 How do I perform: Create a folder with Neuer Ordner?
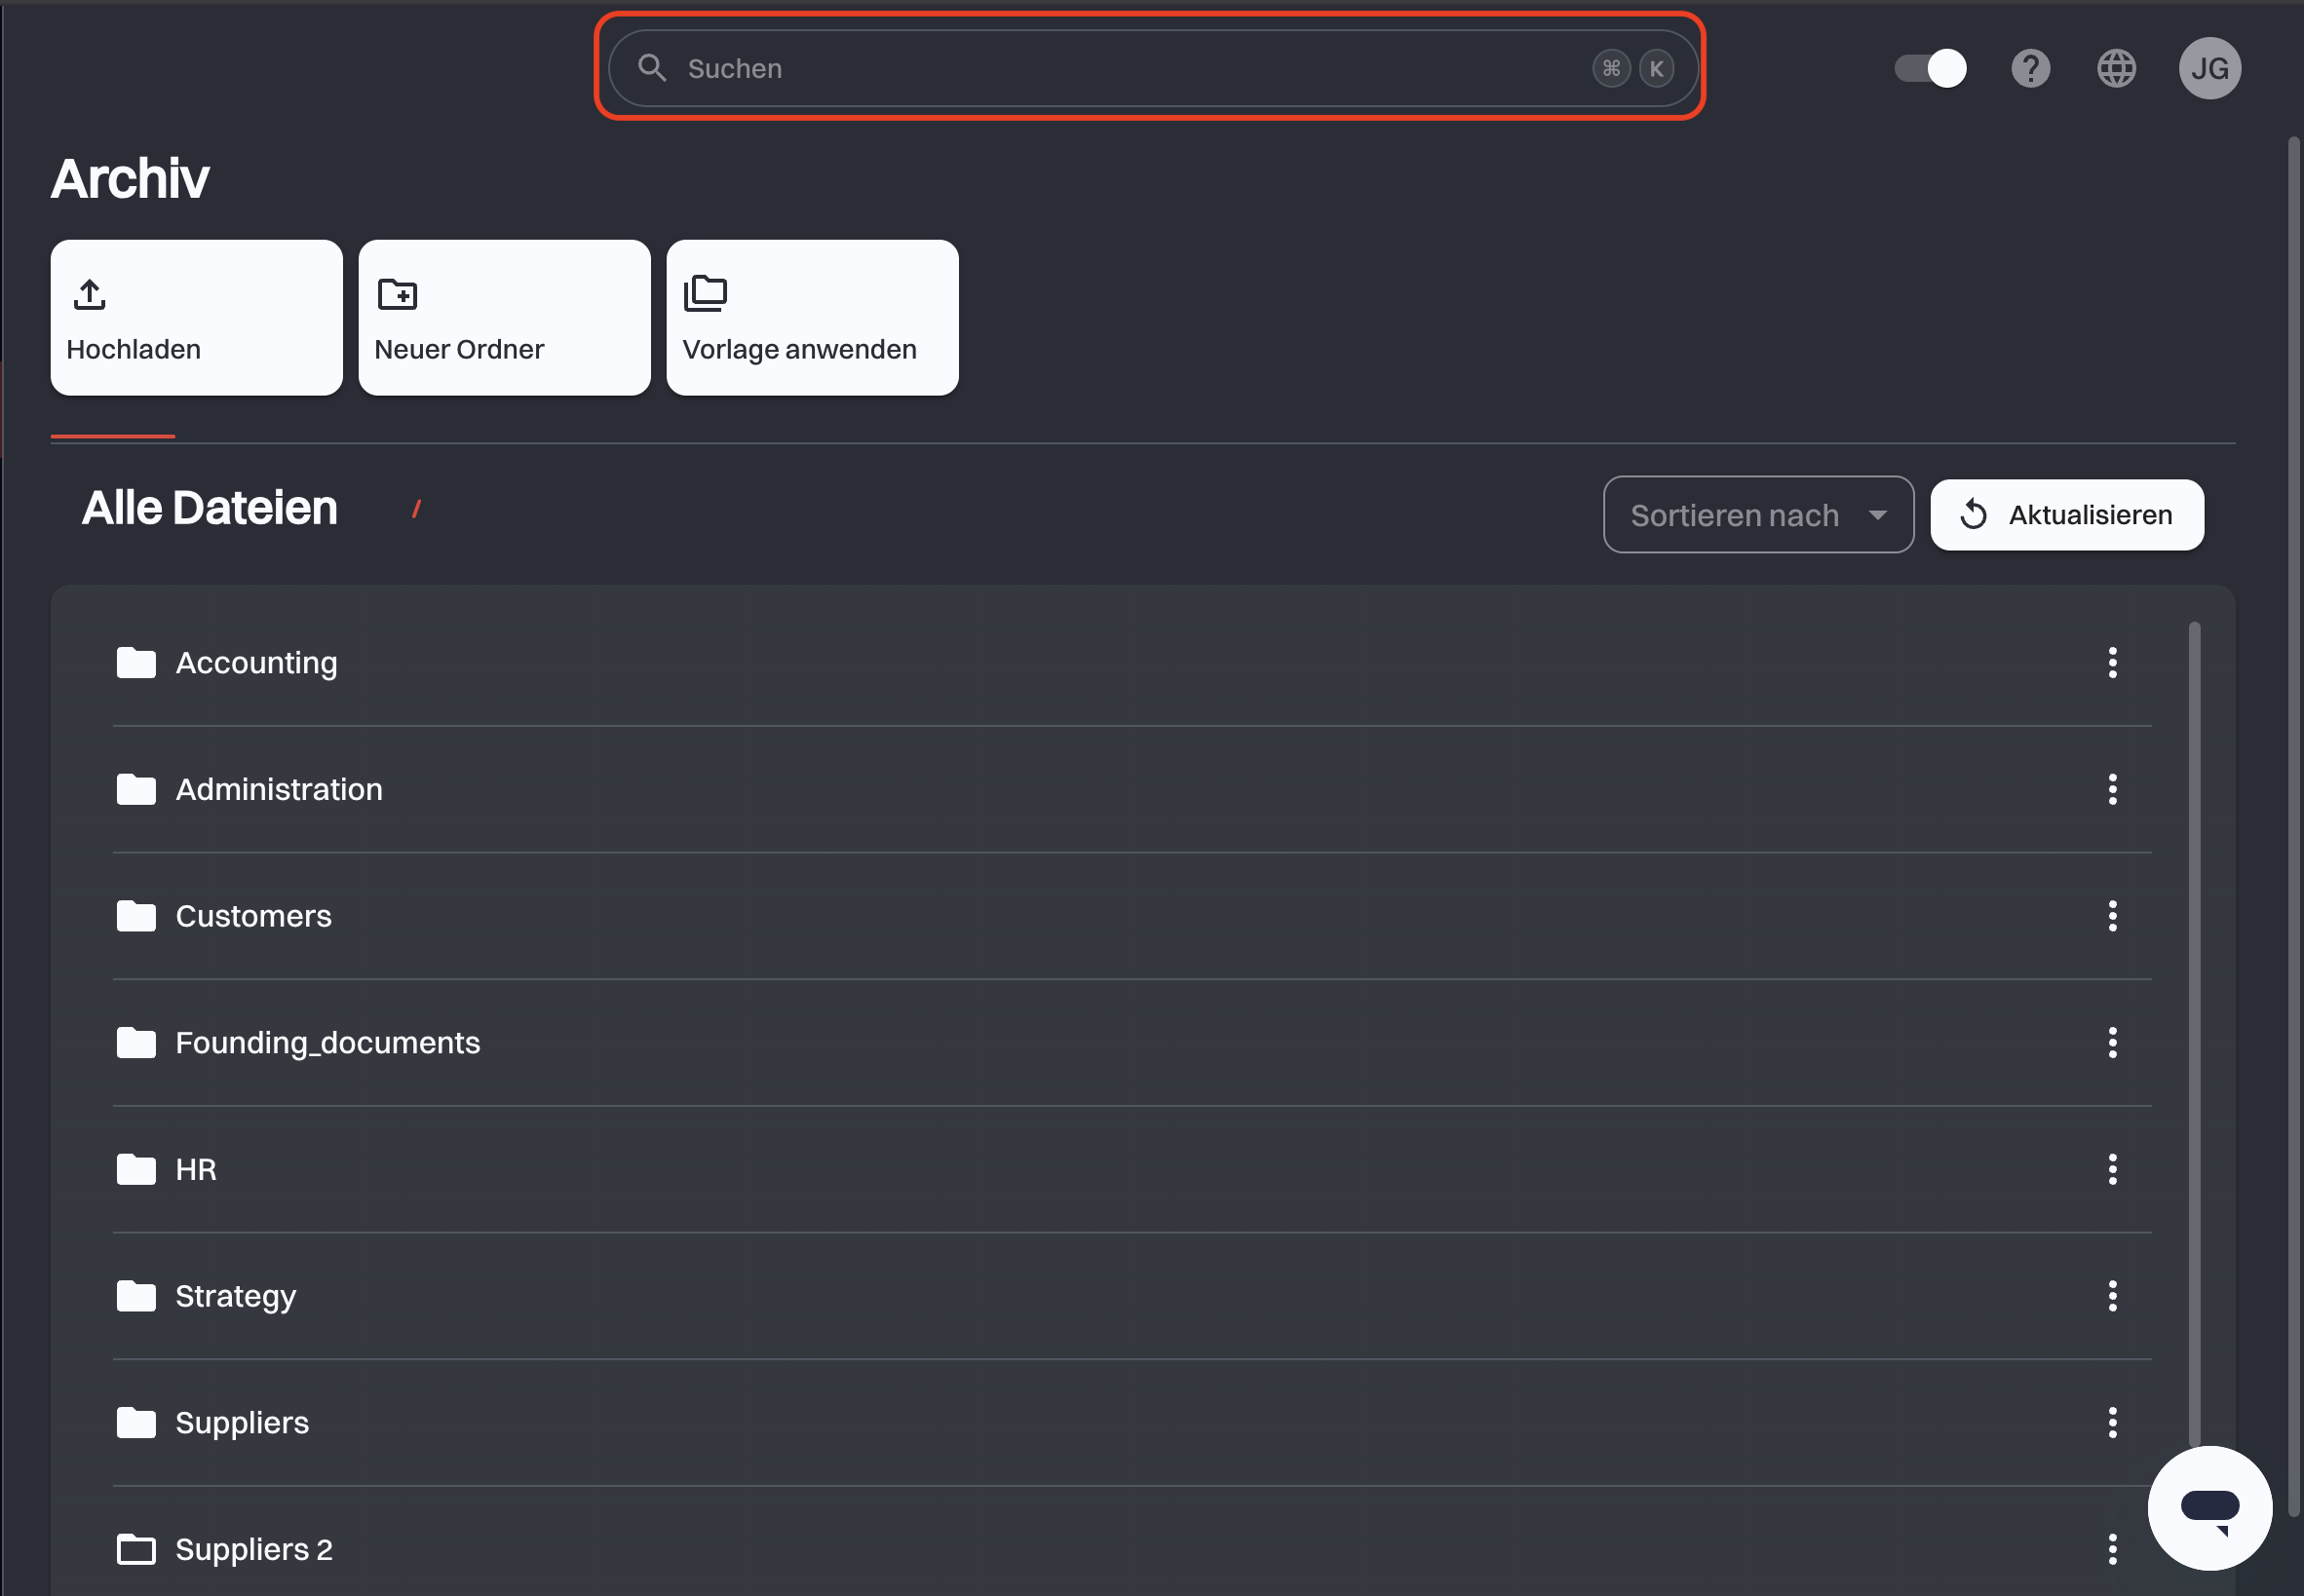(x=505, y=318)
